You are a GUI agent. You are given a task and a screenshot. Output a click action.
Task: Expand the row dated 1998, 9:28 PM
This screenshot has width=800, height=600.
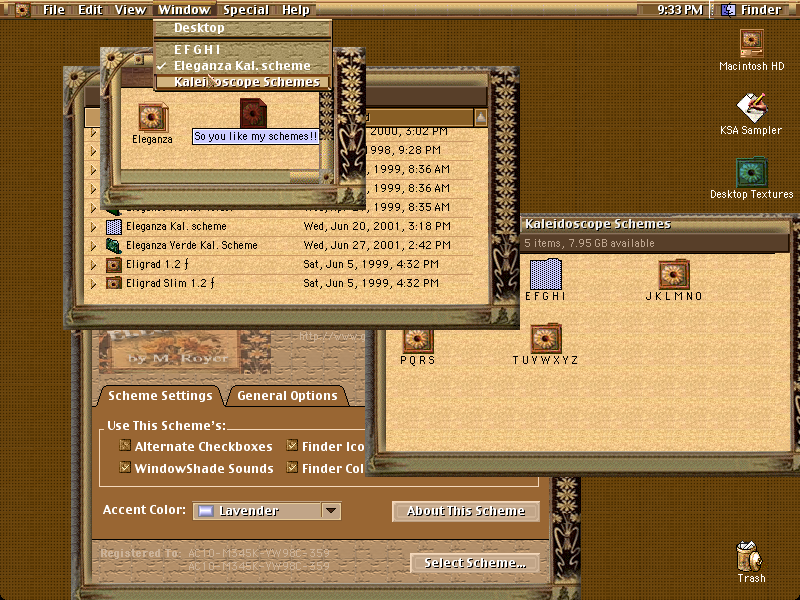pos(93,151)
